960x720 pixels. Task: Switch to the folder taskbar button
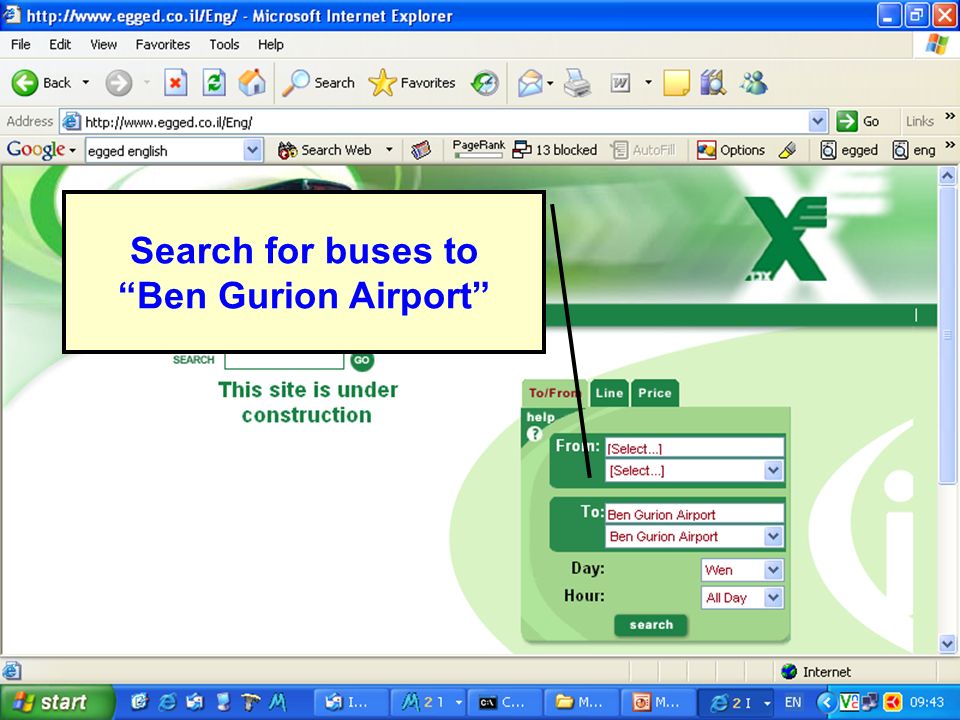click(x=582, y=702)
